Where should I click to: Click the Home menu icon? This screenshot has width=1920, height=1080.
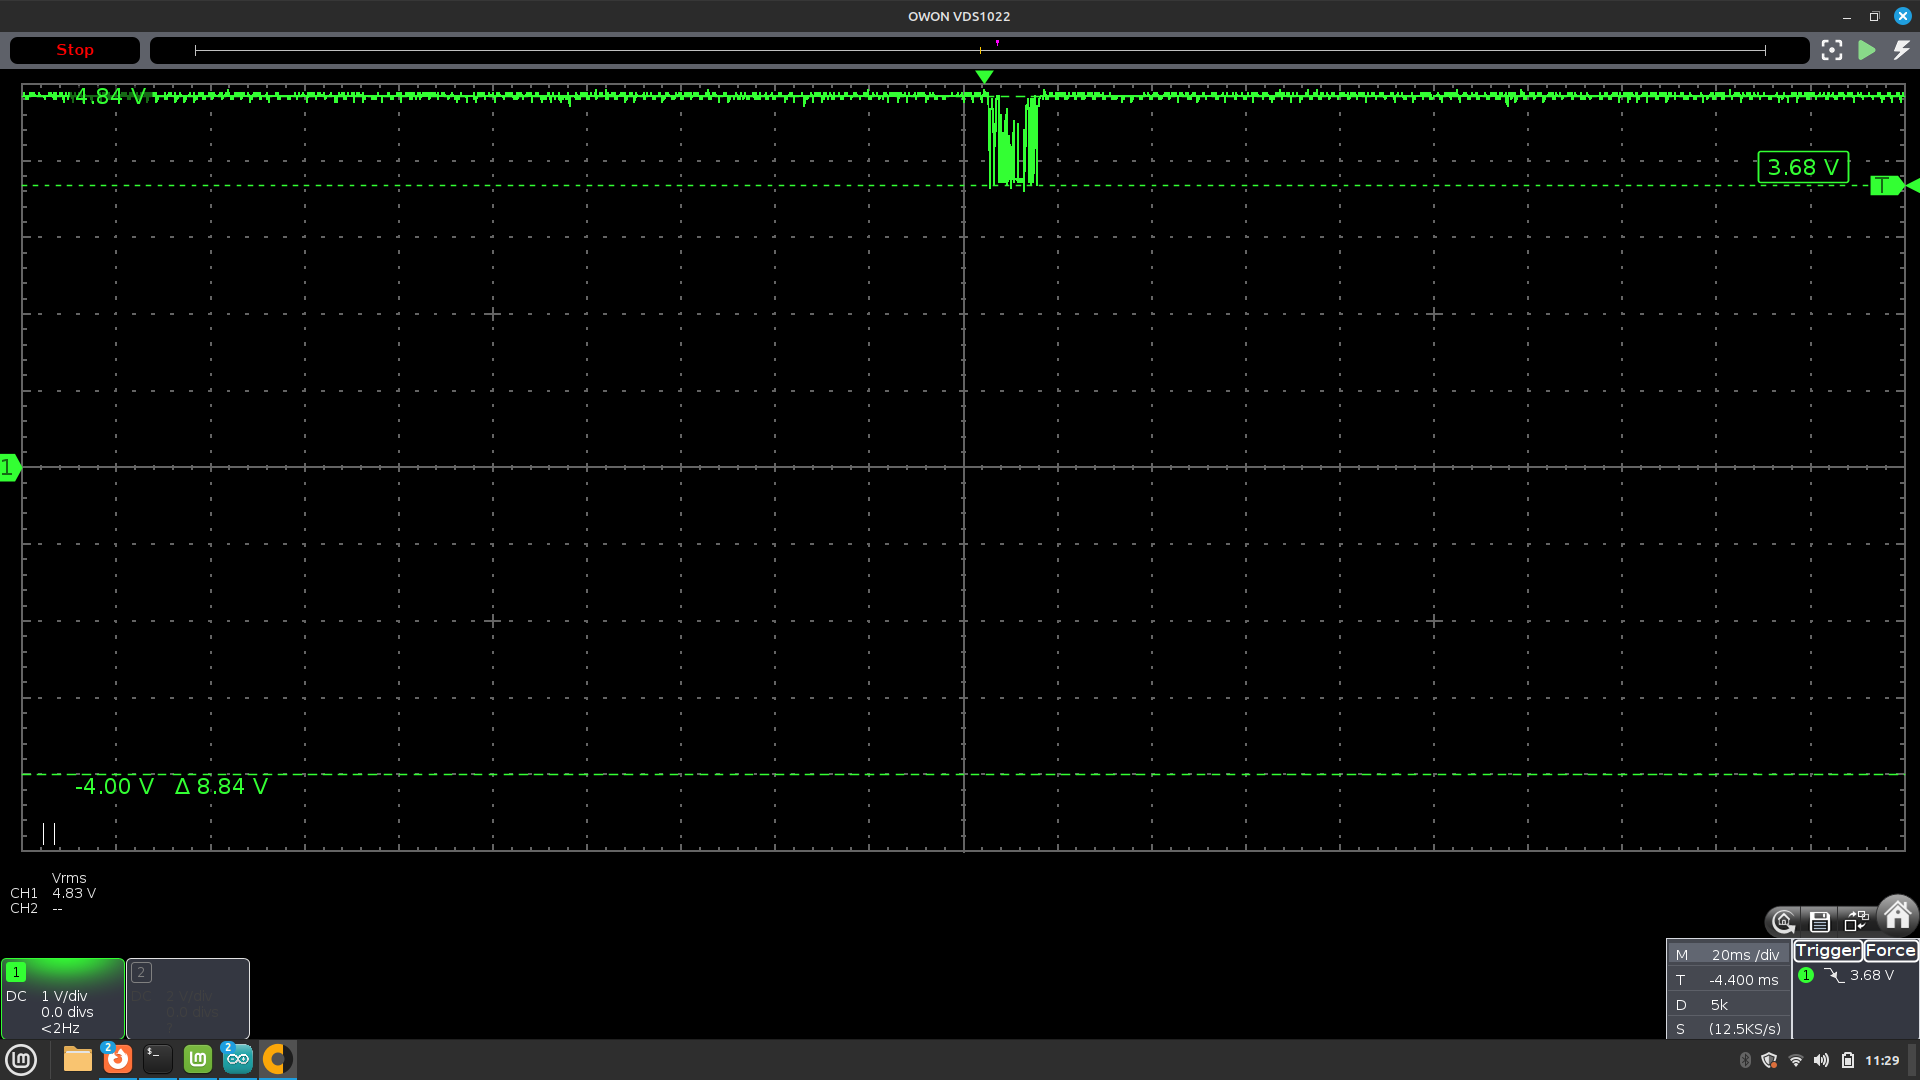pos(1897,915)
